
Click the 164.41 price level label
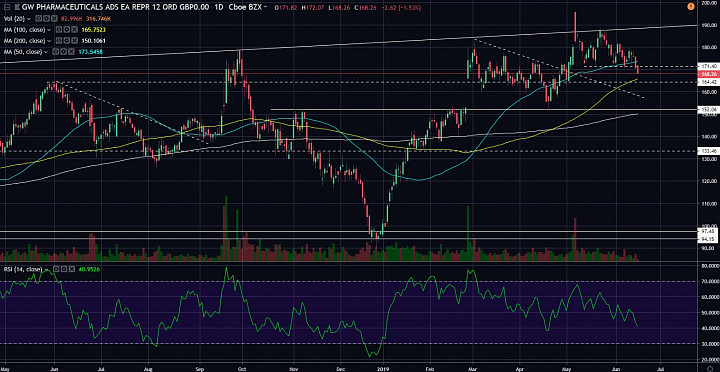708,82
